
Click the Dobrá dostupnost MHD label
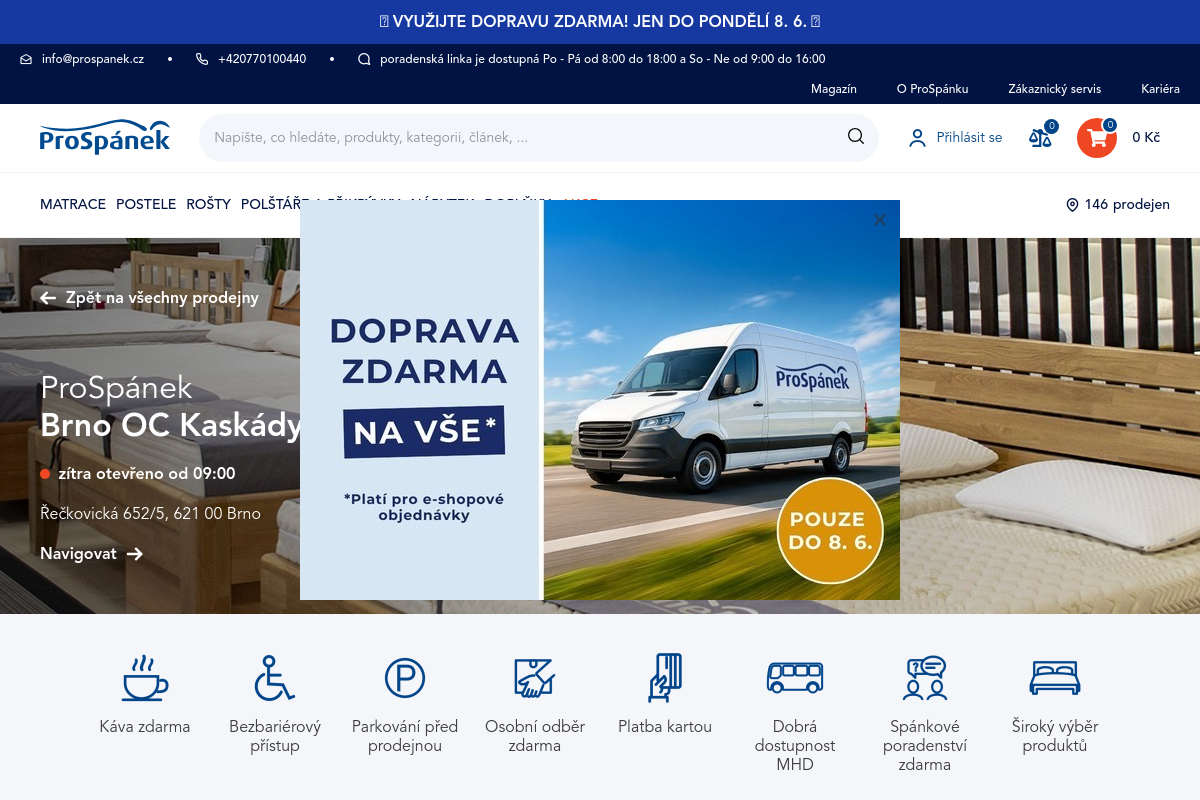point(795,746)
